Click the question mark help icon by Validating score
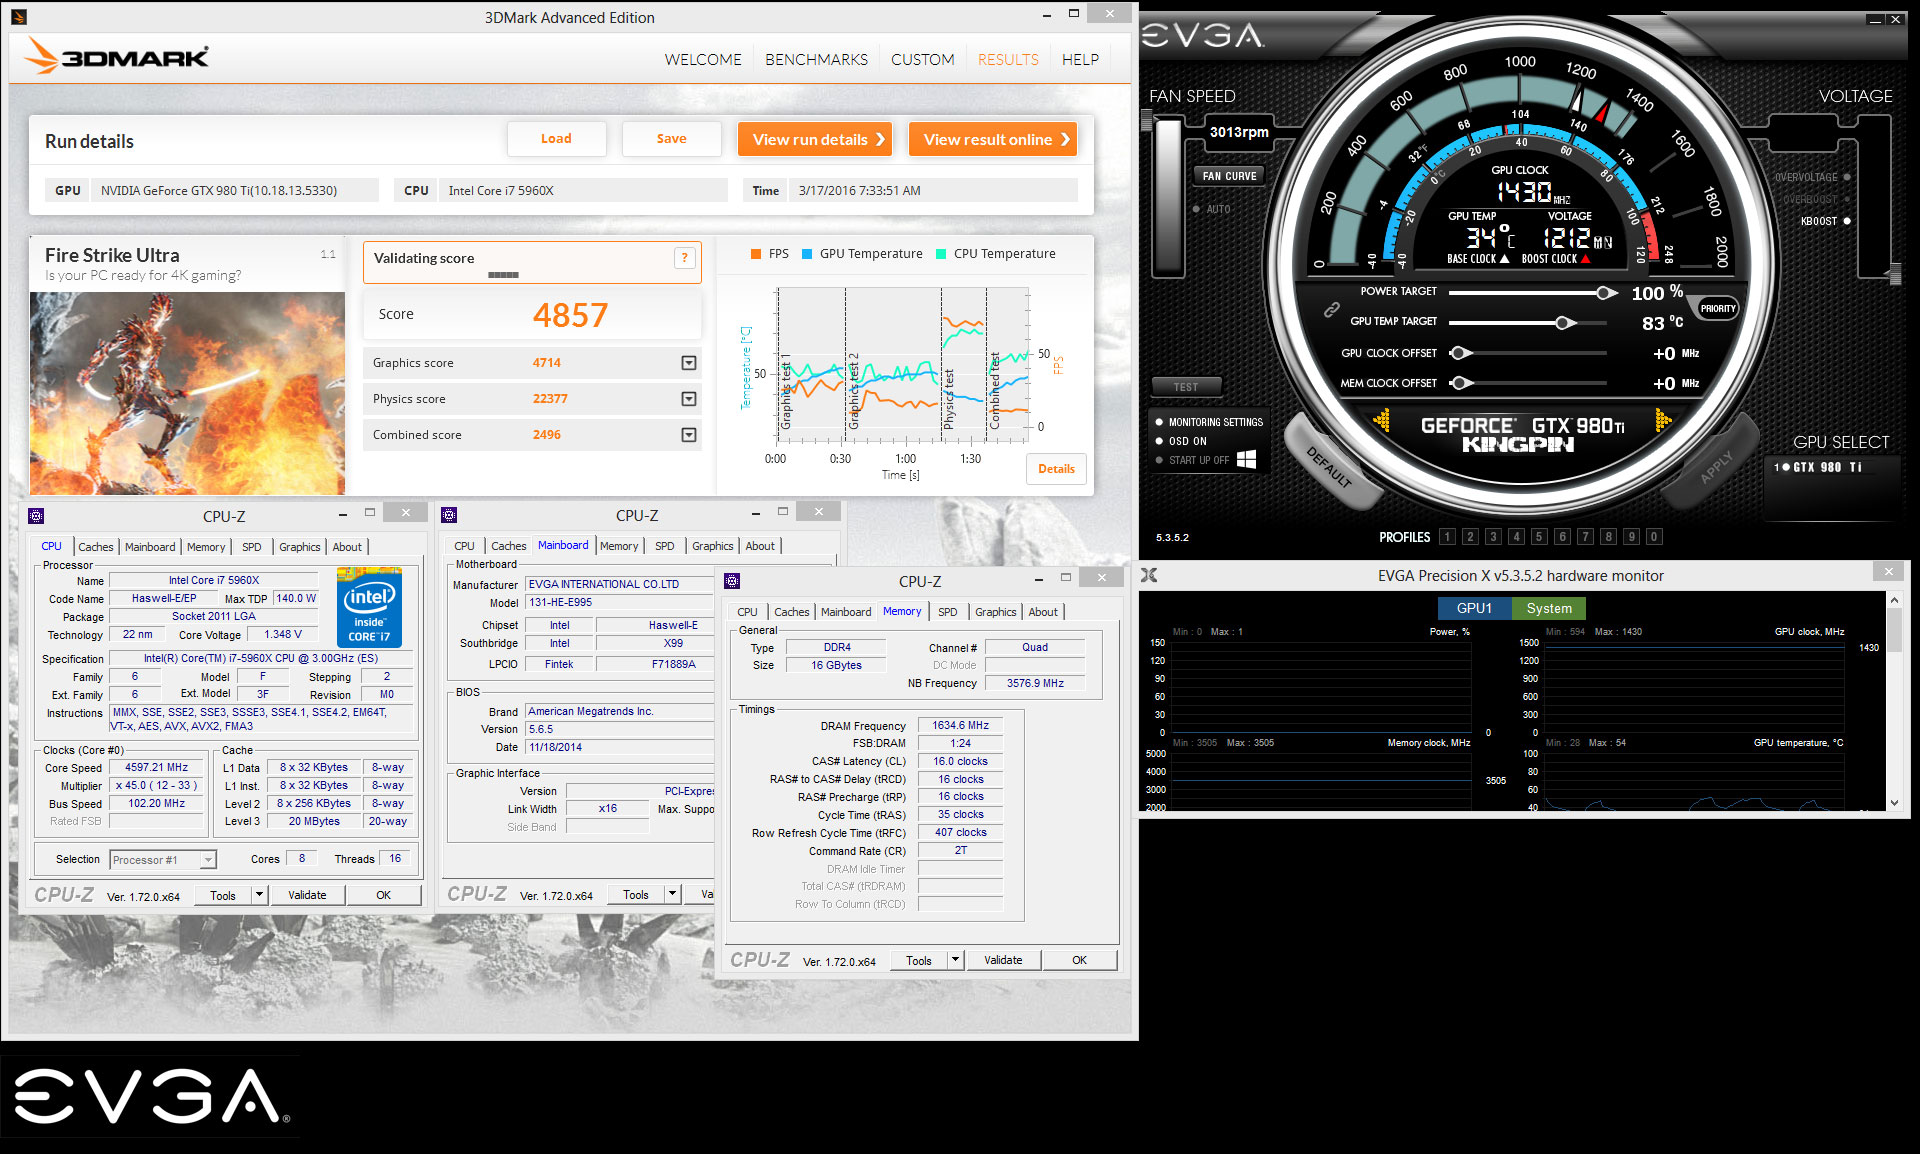This screenshot has width=1920, height=1154. click(684, 258)
